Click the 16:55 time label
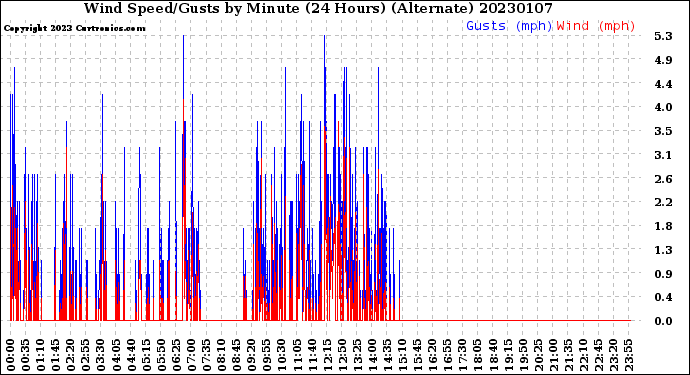690x375 pixels. click(x=448, y=355)
